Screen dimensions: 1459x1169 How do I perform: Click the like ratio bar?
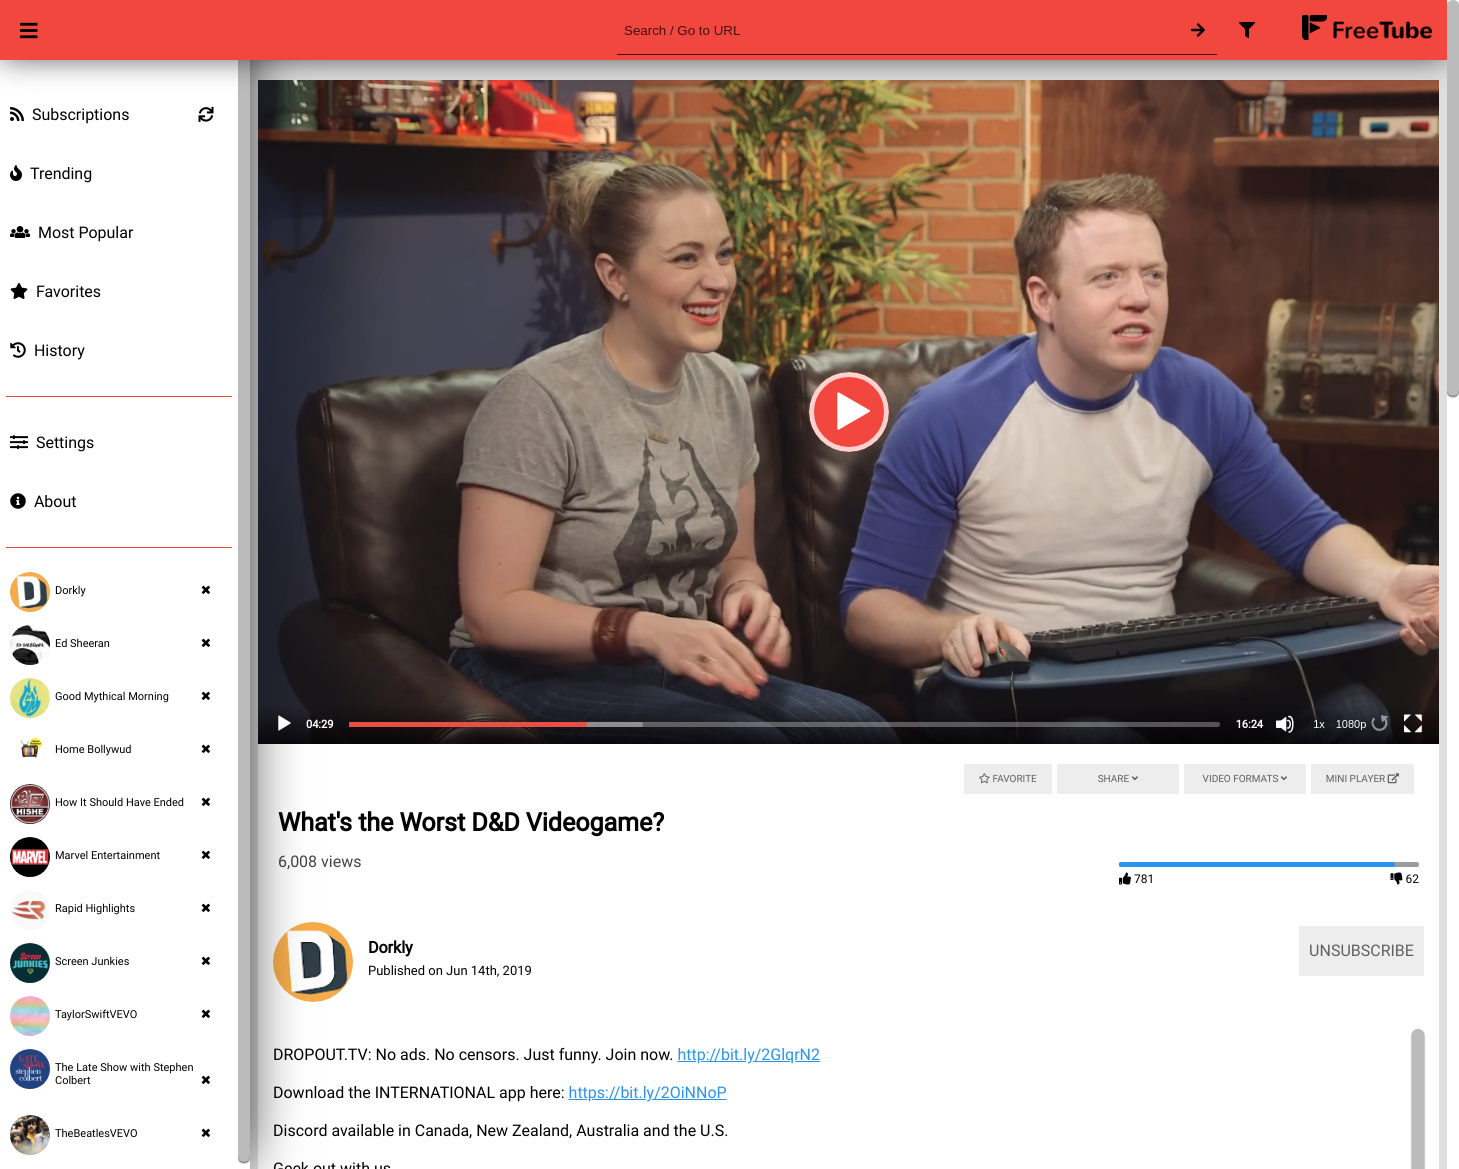tap(1269, 864)
